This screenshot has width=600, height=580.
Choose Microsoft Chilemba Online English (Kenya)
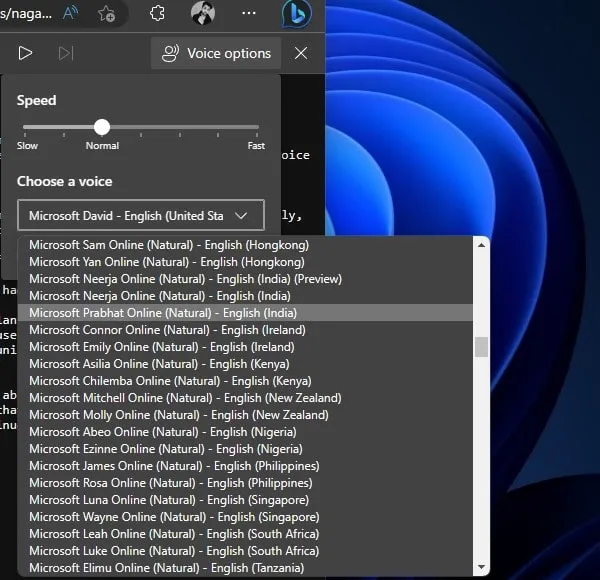click(245, 381)
